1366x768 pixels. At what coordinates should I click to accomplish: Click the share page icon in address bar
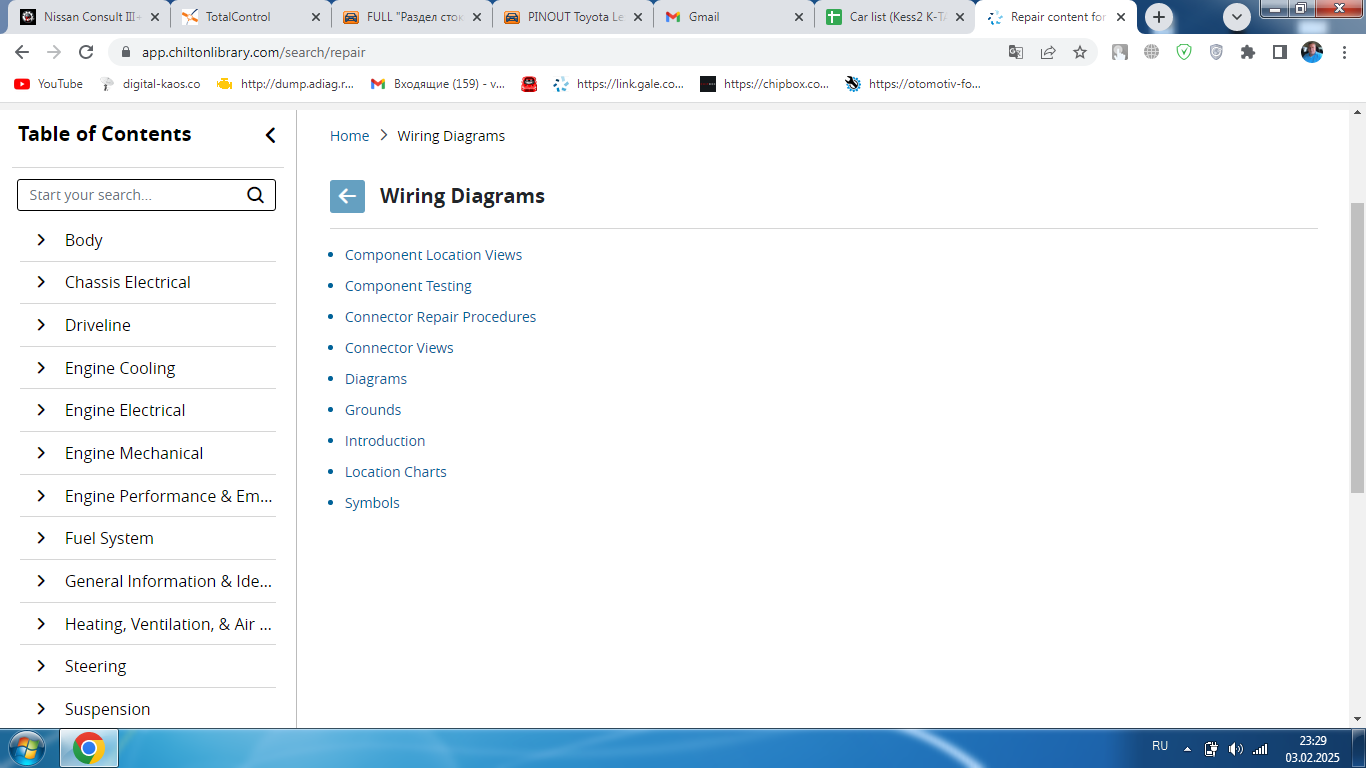coord(1048,52)
